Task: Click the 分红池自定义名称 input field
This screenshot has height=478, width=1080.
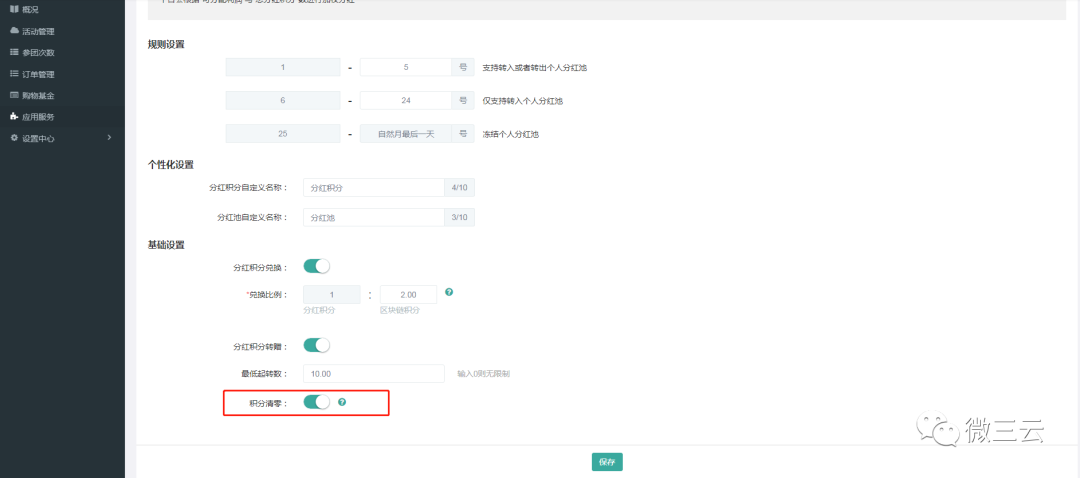Action: [374, 217]
